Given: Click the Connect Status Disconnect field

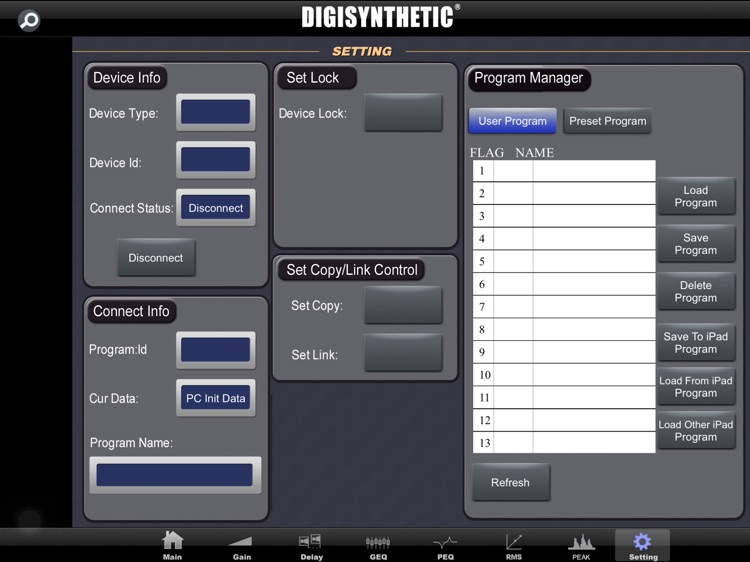Looking at the screenshot, I should pyautogui.click(x=216, y=208).
